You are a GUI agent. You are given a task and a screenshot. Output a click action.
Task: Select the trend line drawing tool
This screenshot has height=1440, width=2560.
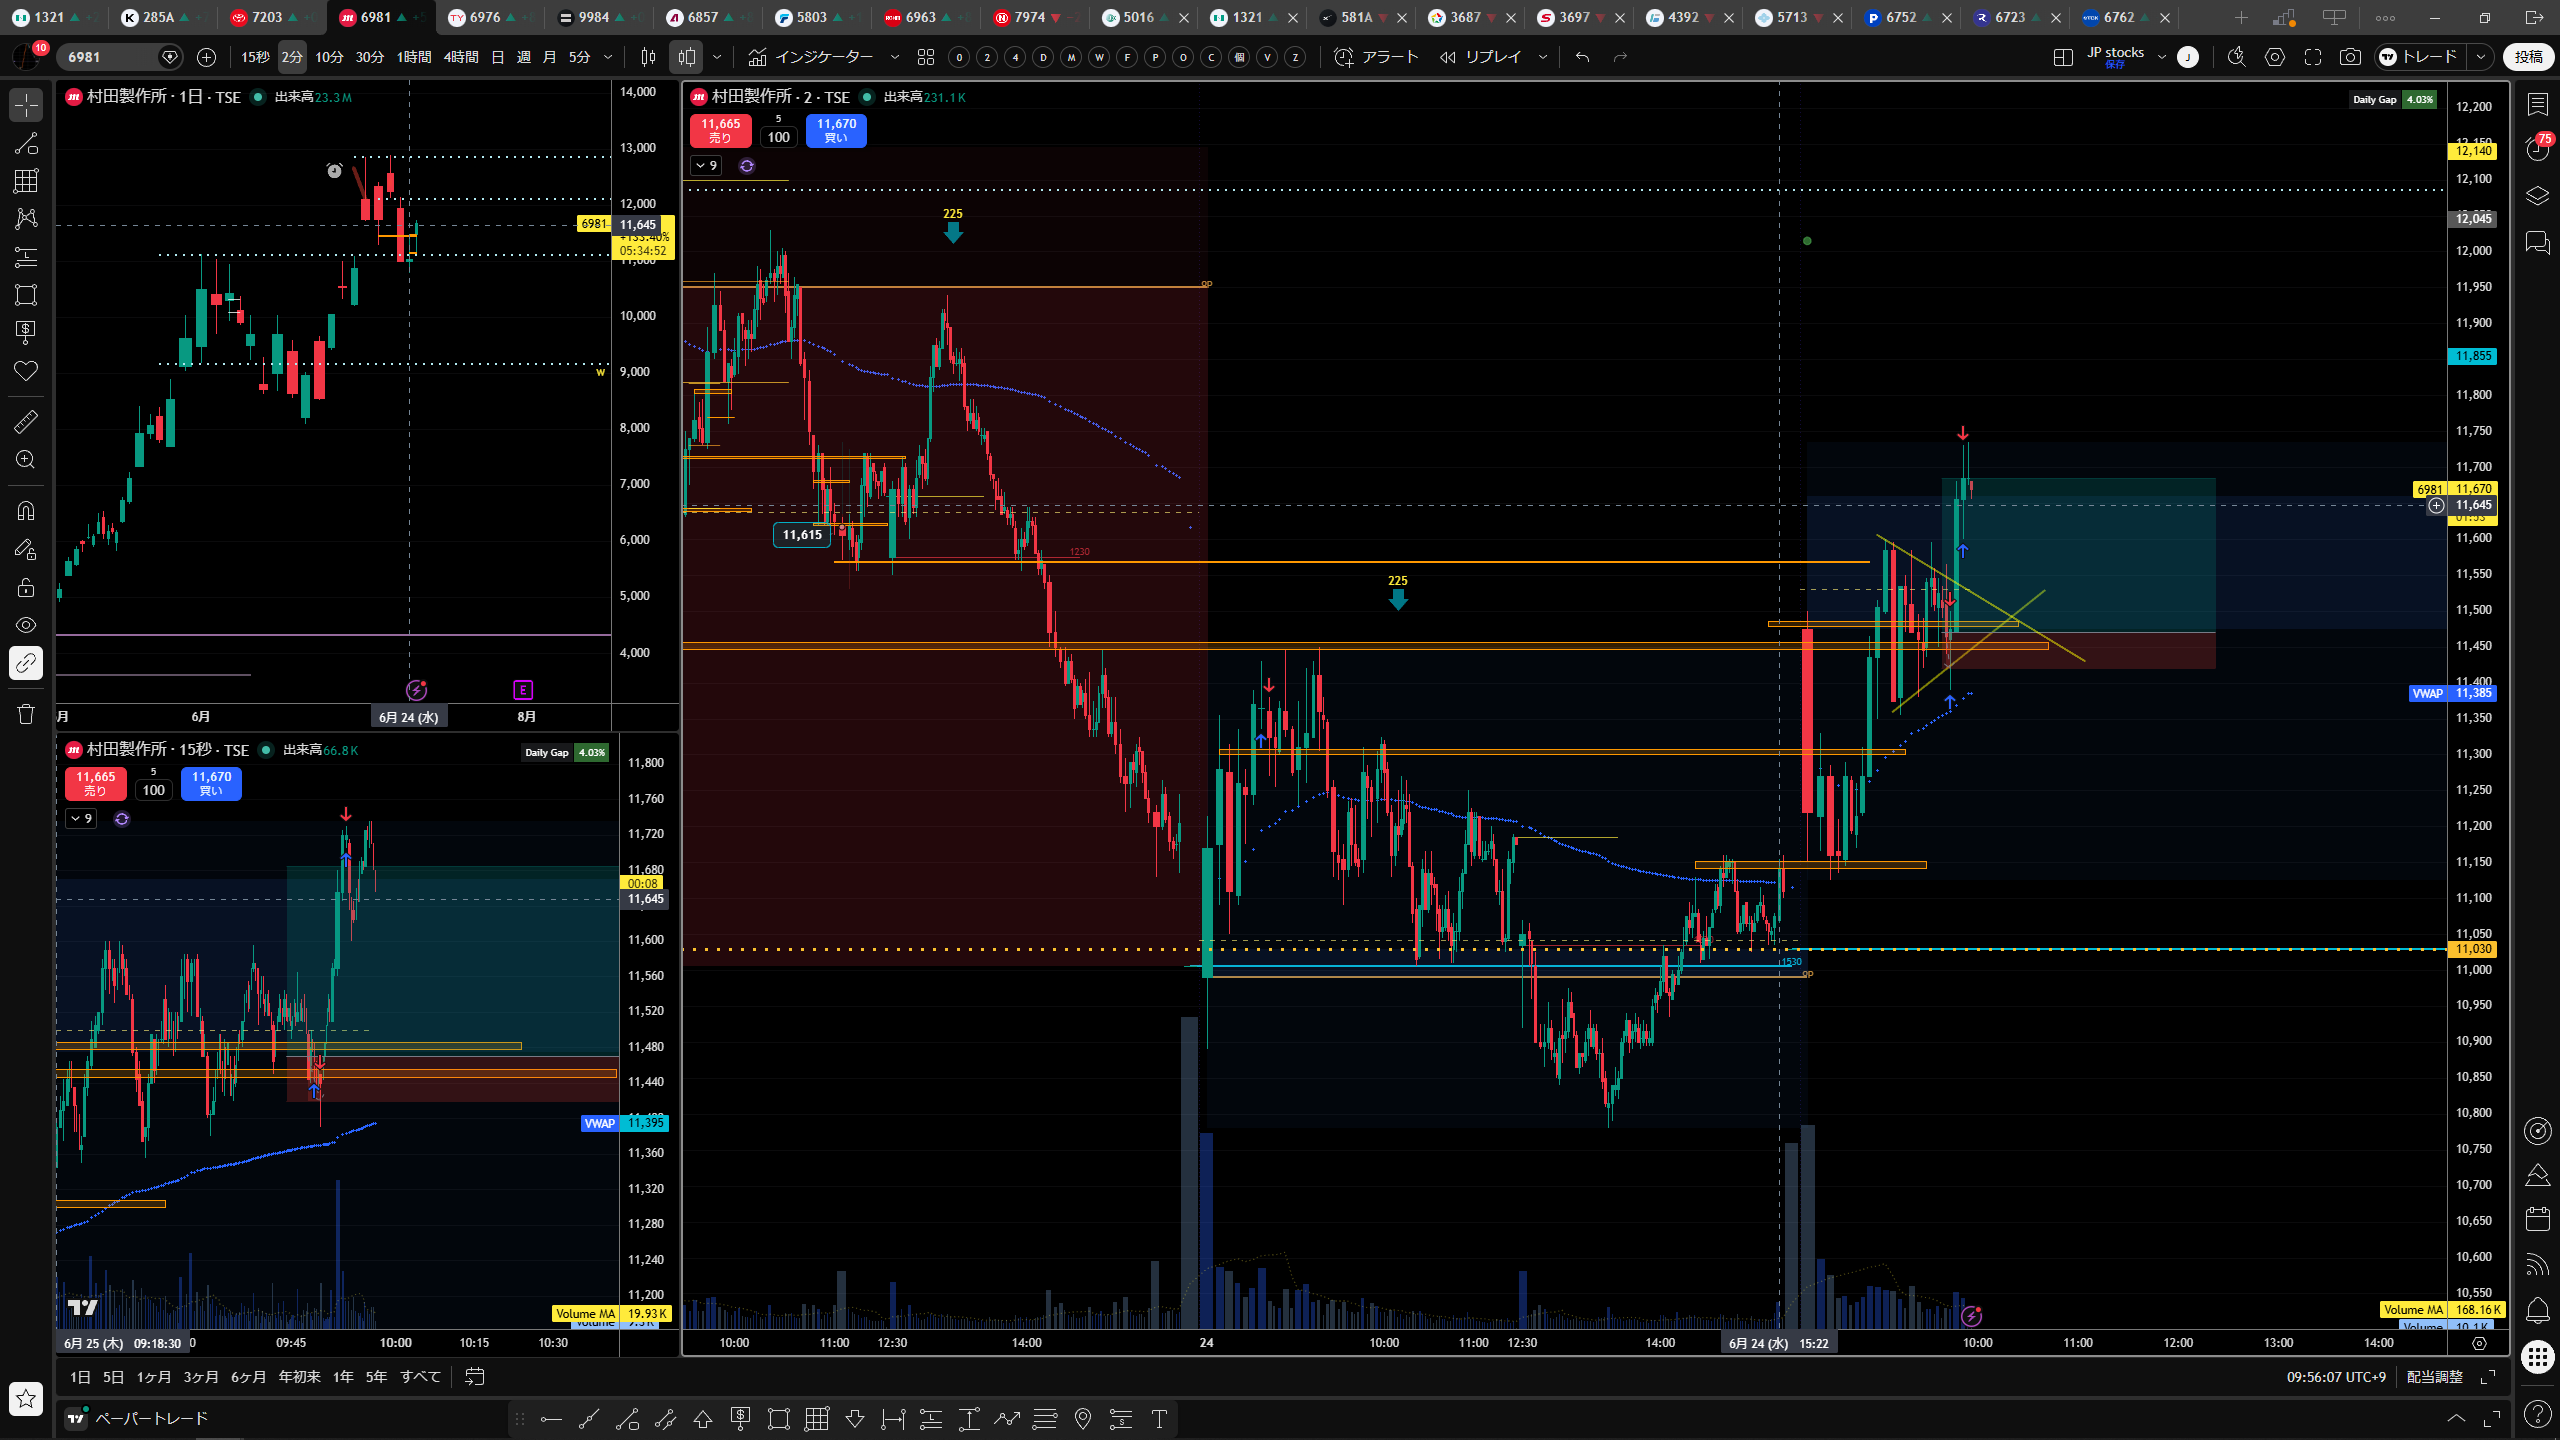pyautogui.click(x=26, y=143)
